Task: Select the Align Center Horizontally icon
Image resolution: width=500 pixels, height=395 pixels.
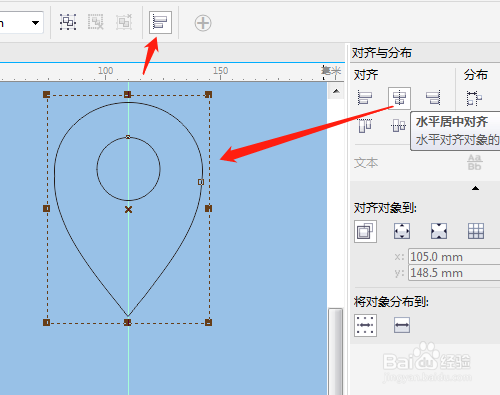Action: (399, 98)
